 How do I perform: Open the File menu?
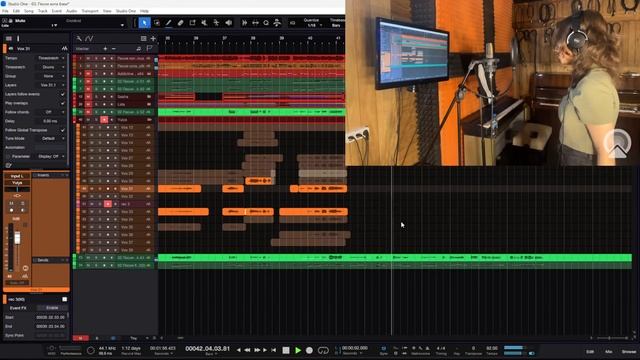pyautogui.click(x=5, y=11)
